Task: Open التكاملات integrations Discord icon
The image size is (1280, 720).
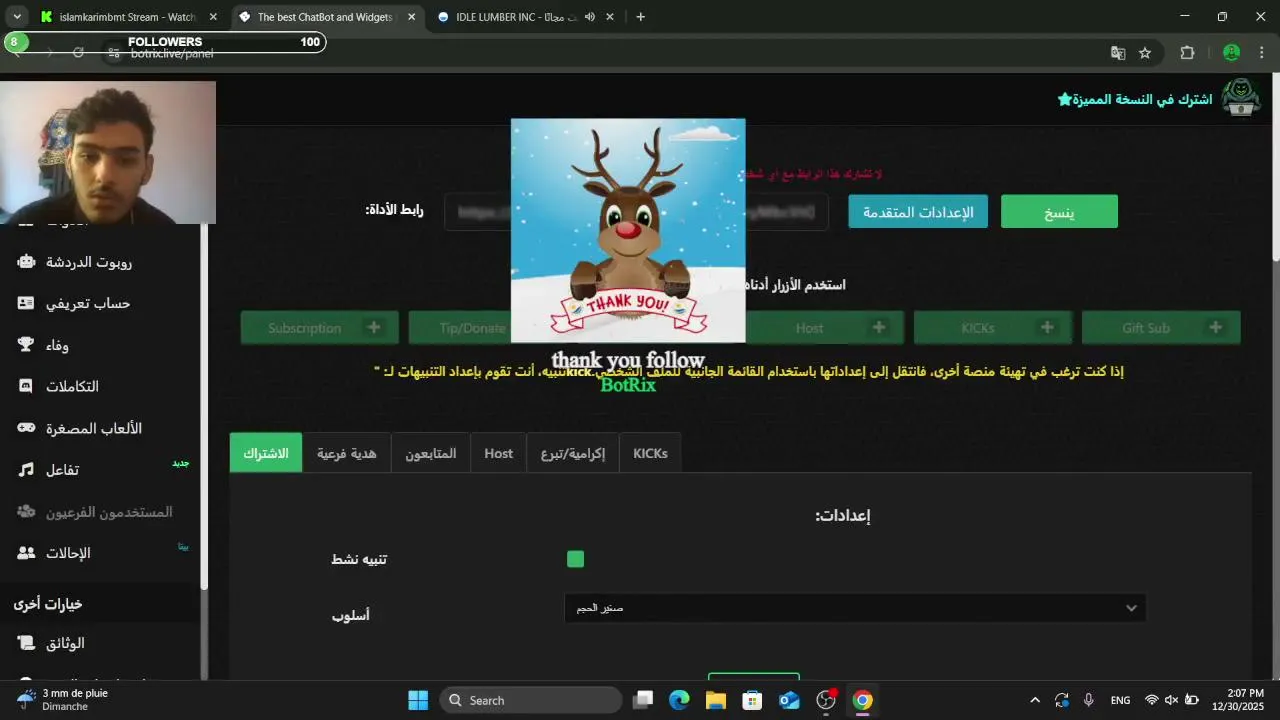Action: pyautogui.click(x=26, y=386)
